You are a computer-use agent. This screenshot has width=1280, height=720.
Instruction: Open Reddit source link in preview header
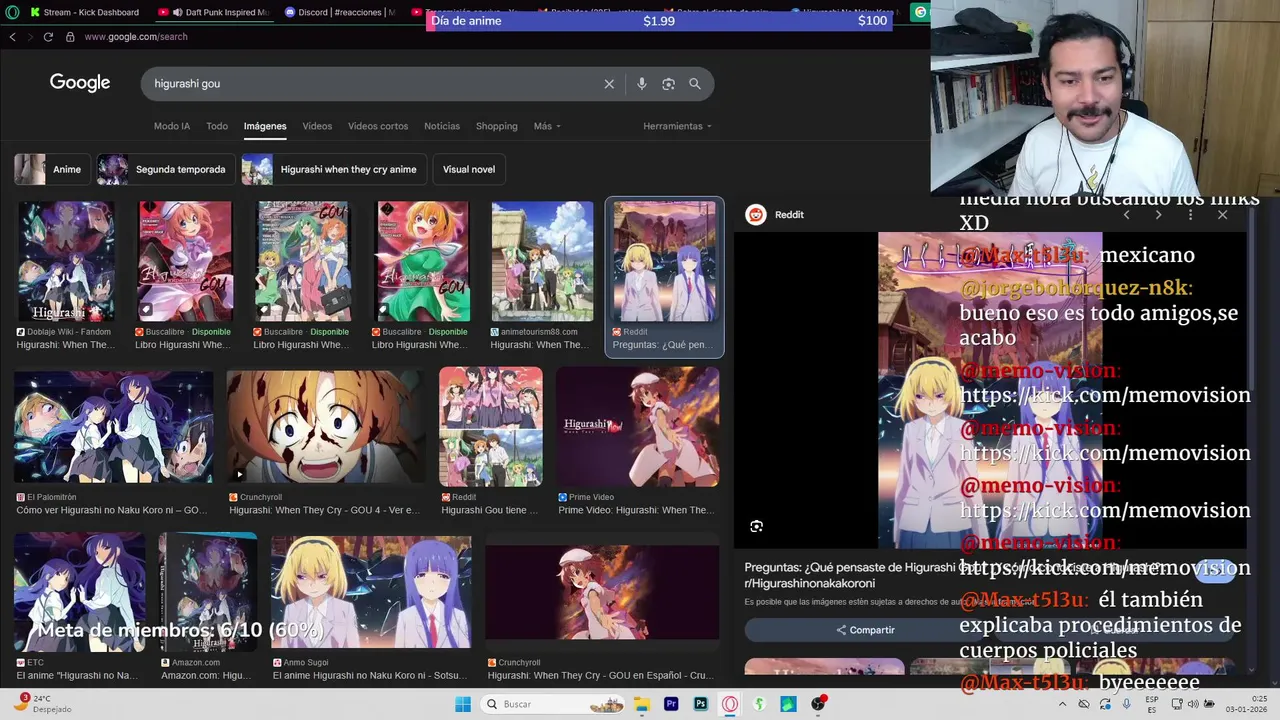tap(777, 215)
